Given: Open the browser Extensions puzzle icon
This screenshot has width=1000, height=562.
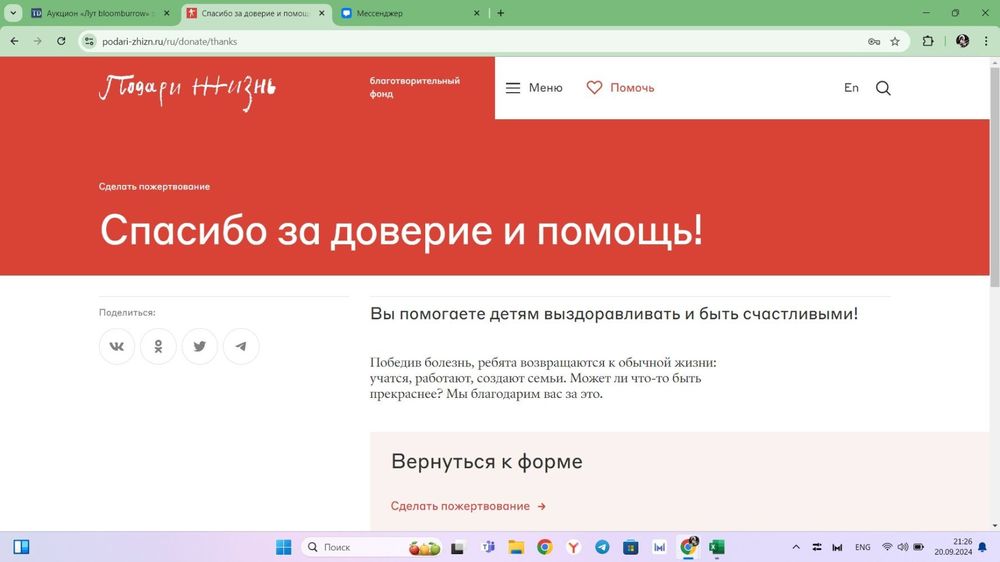Looking at the screenshot, I should [x=928, y=41].
